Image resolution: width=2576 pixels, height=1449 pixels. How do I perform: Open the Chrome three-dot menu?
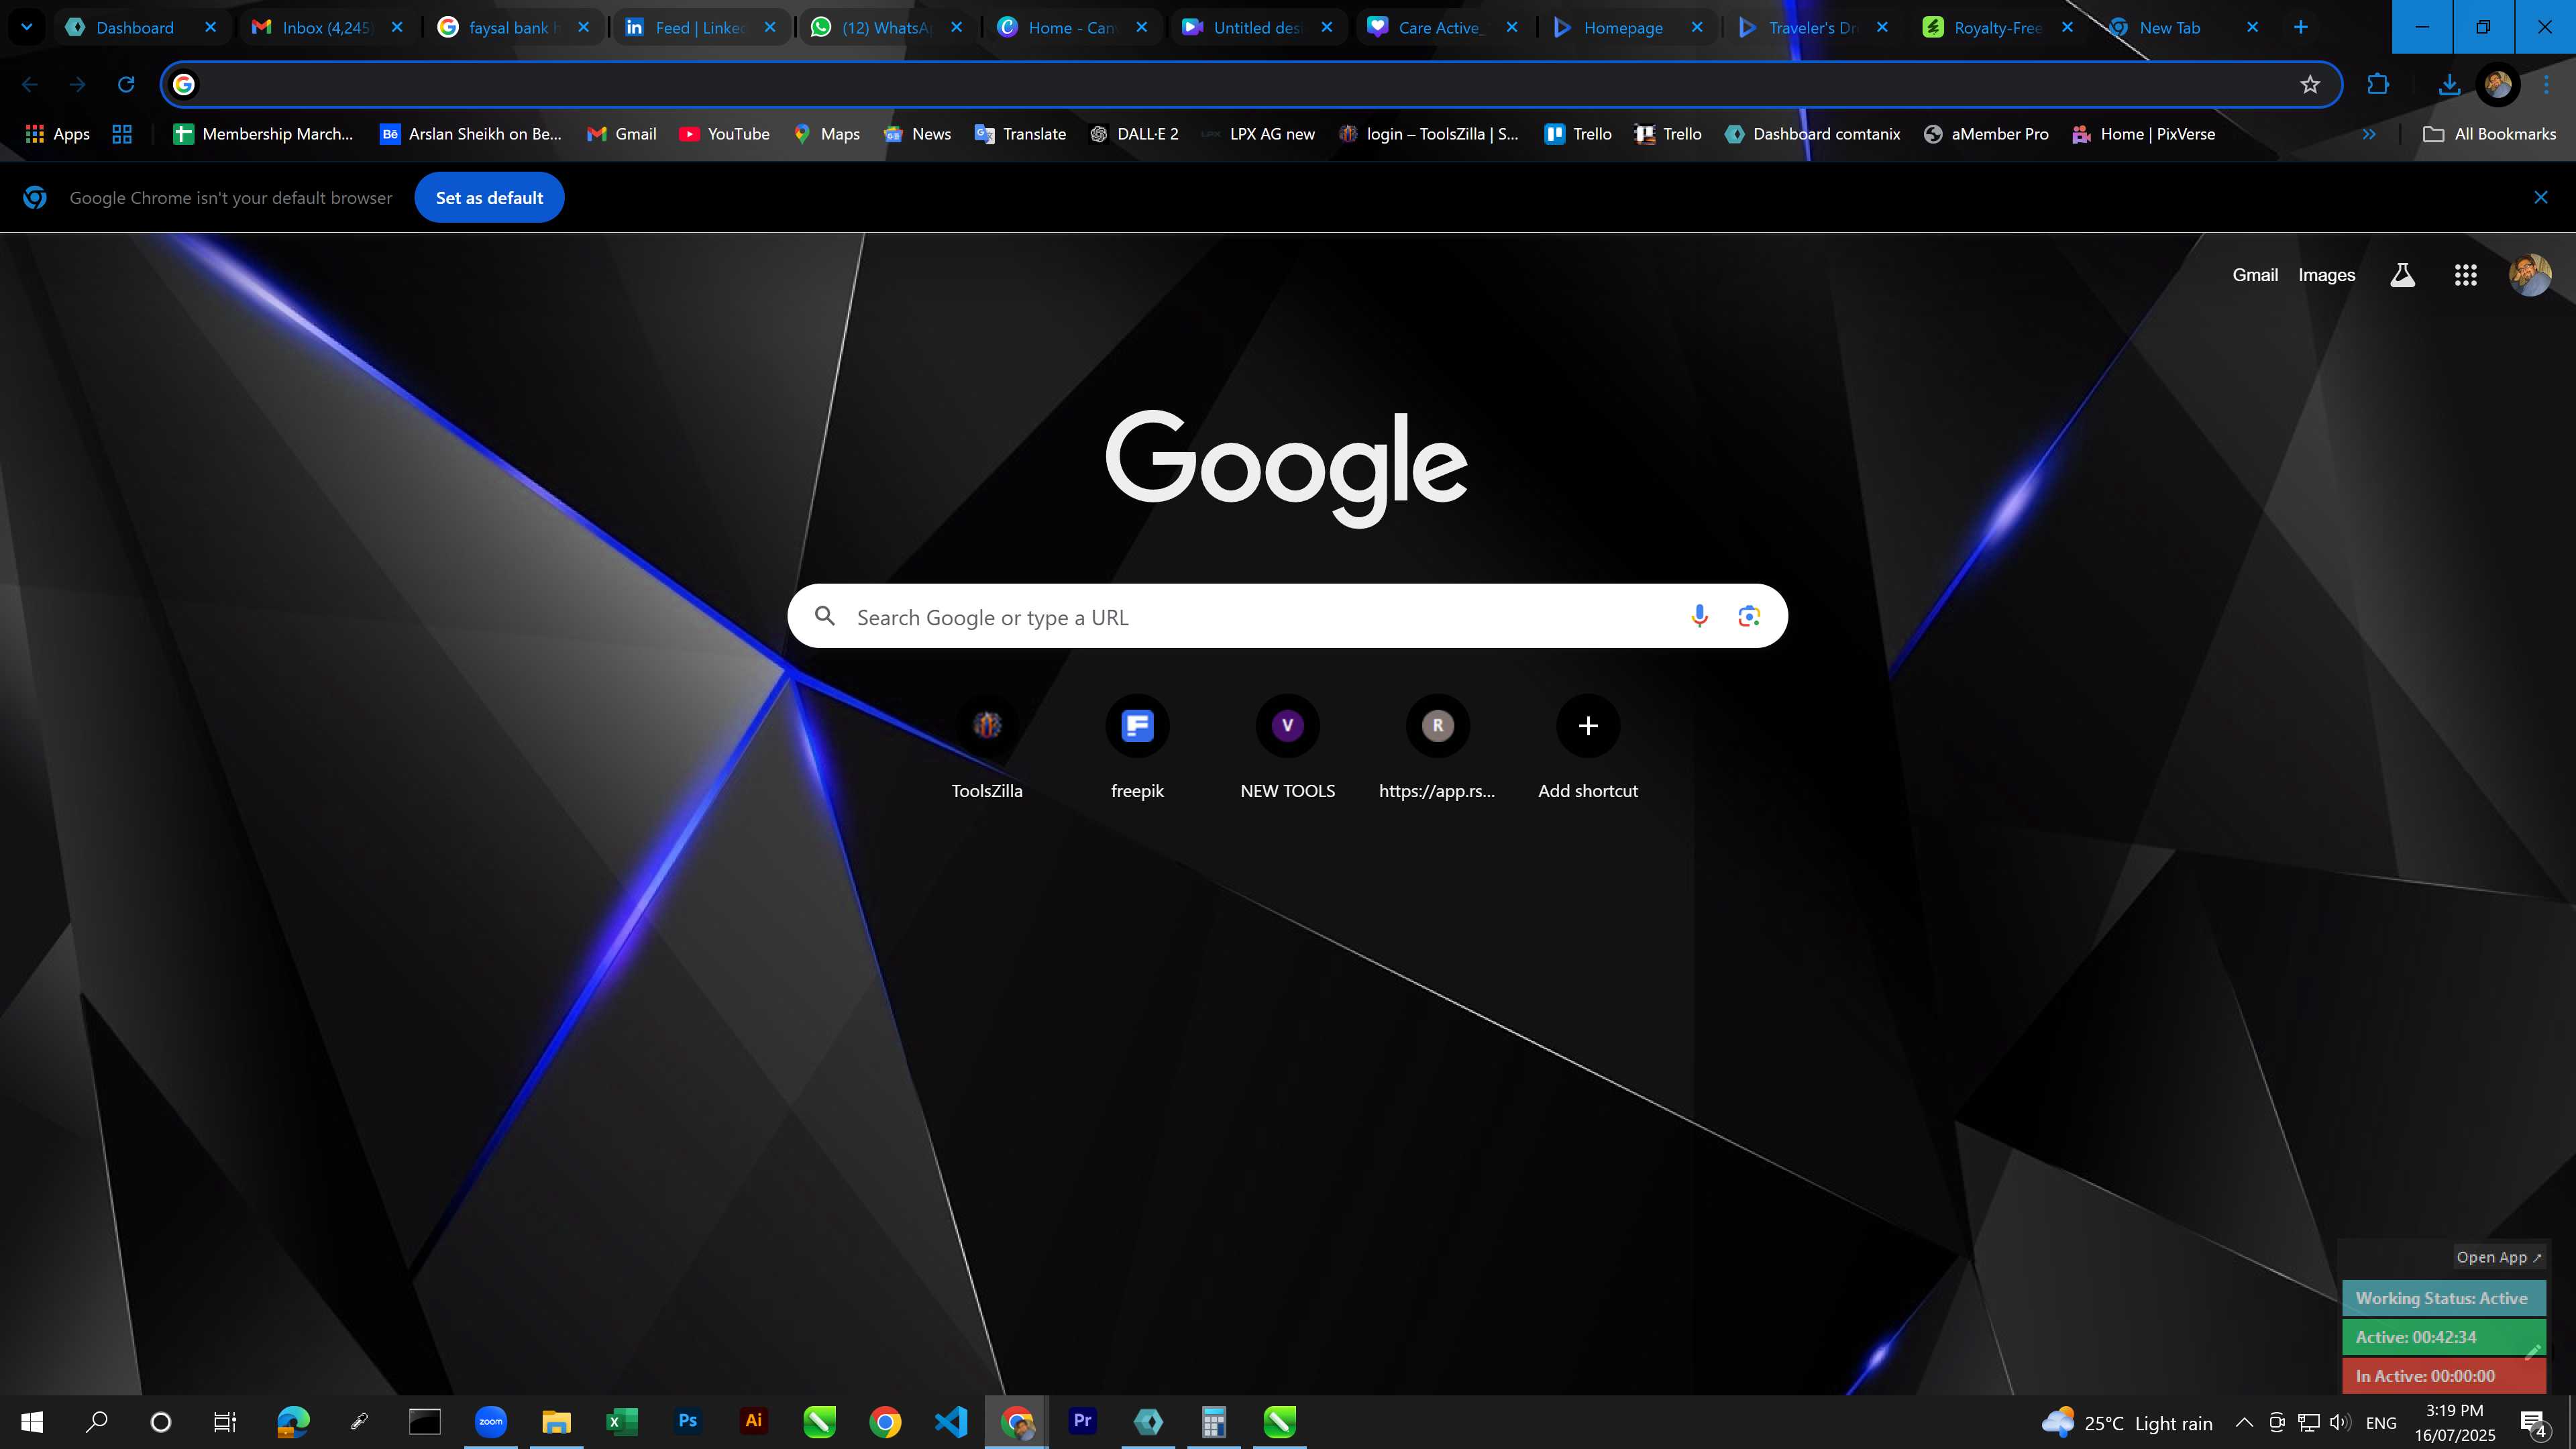pos(2546,84)
